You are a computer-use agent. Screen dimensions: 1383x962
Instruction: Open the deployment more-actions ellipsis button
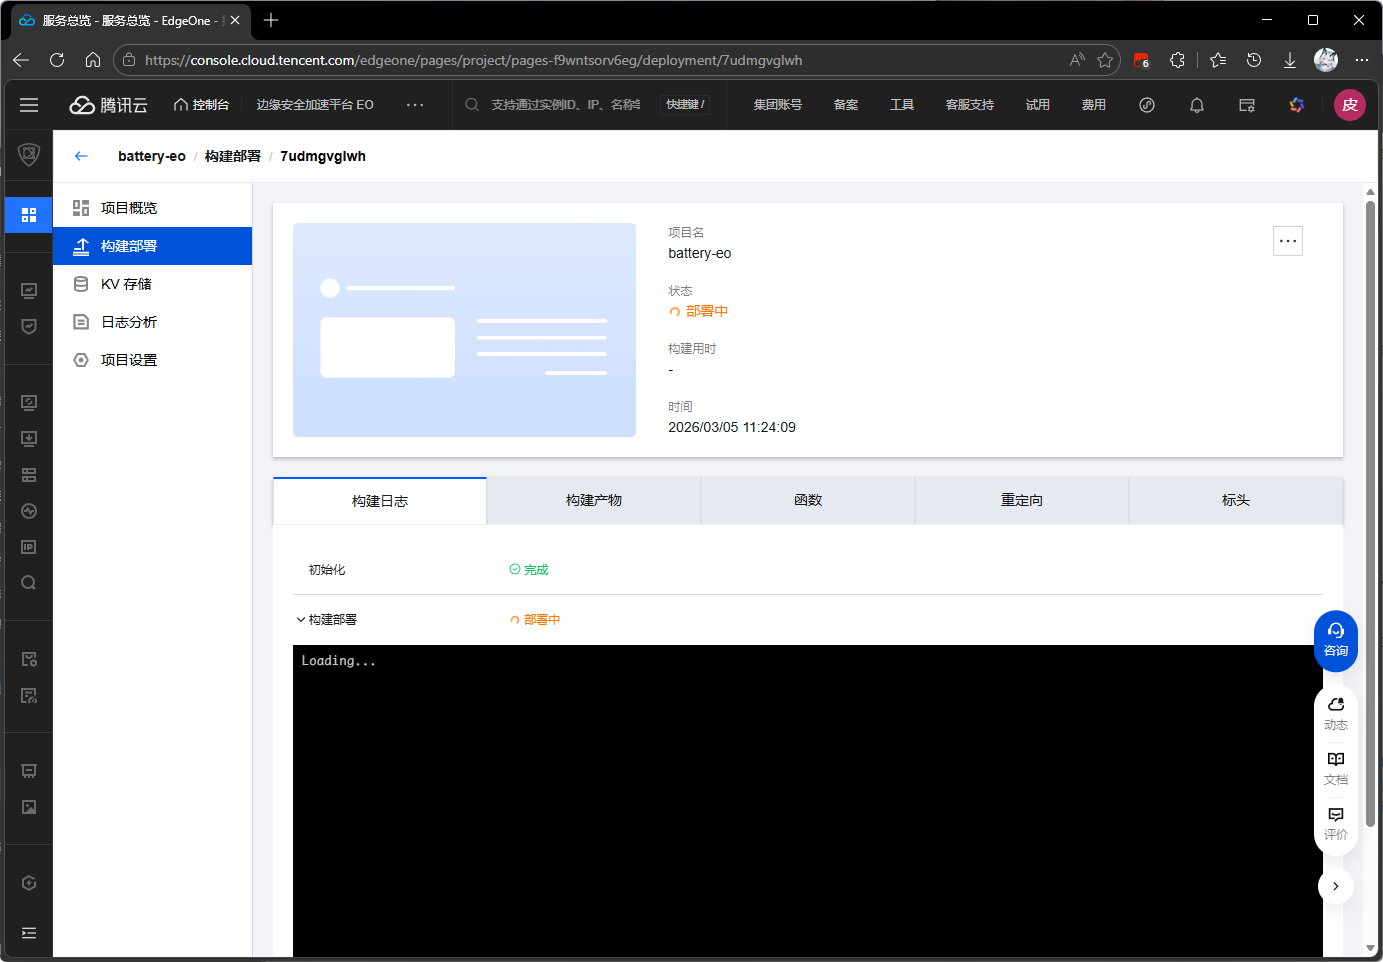tap(1288, 241)
